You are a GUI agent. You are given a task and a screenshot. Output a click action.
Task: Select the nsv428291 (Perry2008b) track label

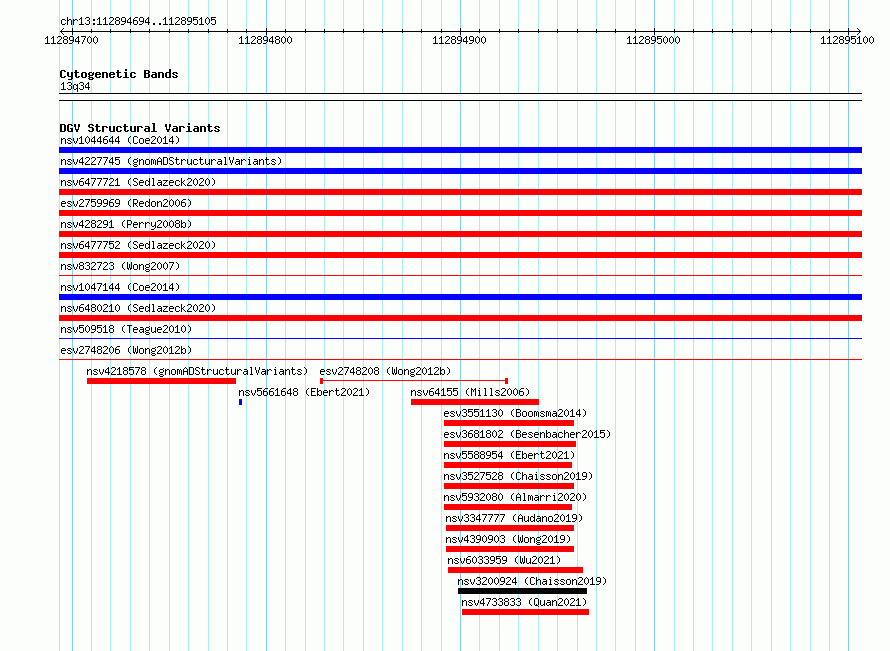[x=126, y=224]
